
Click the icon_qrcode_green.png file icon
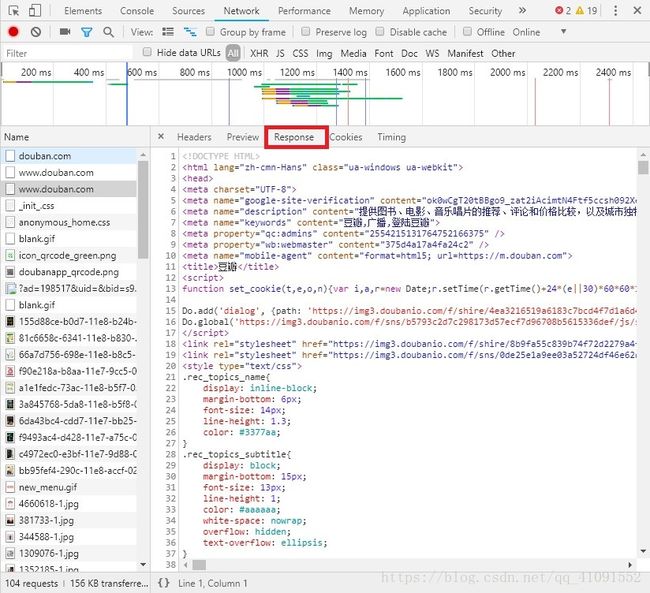[10, 255]
